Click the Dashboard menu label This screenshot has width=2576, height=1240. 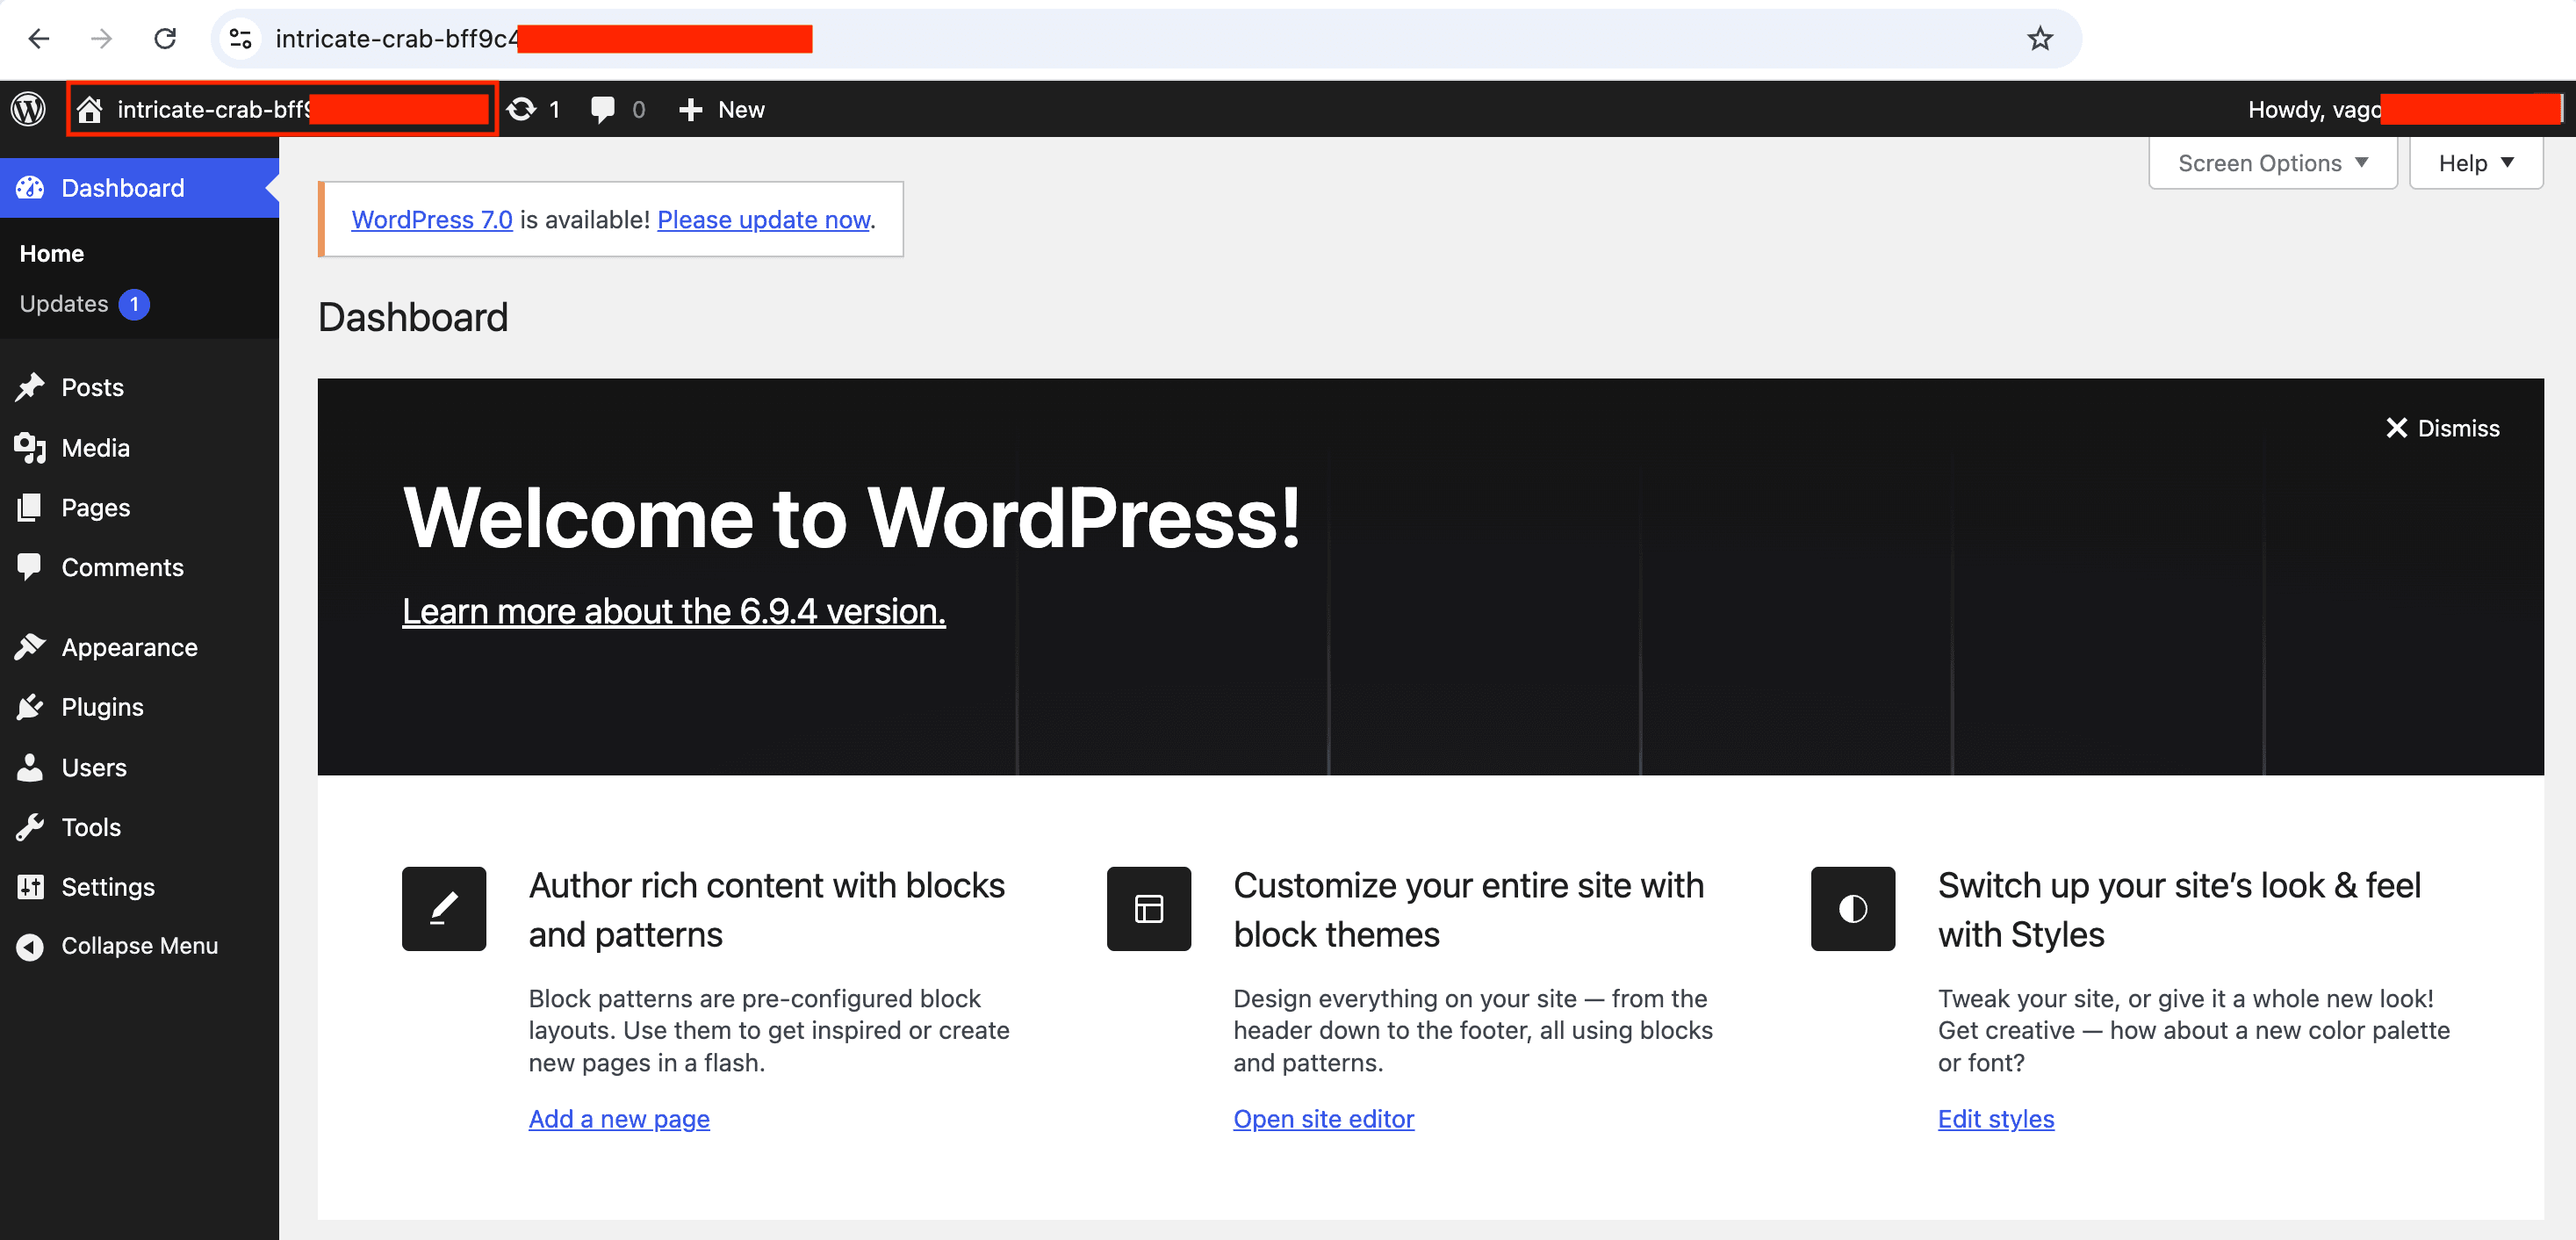123,188
